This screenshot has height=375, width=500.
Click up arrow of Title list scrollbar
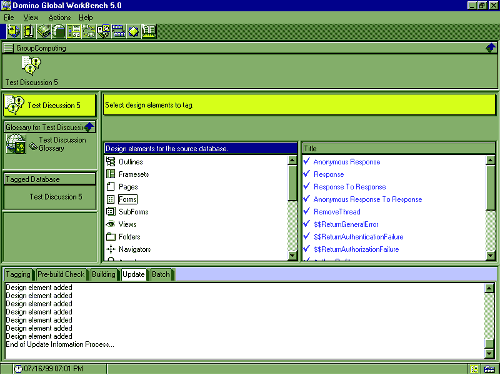pos(490,160)
